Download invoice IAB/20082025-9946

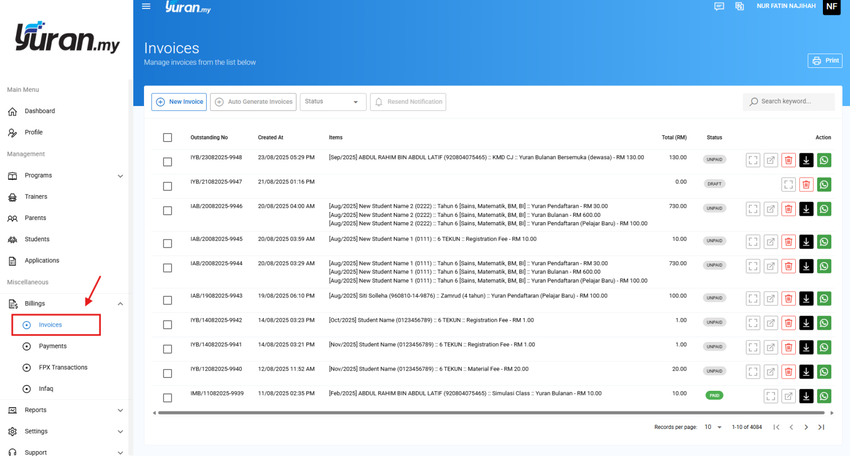pyautogui.click(x=806, y=209)
